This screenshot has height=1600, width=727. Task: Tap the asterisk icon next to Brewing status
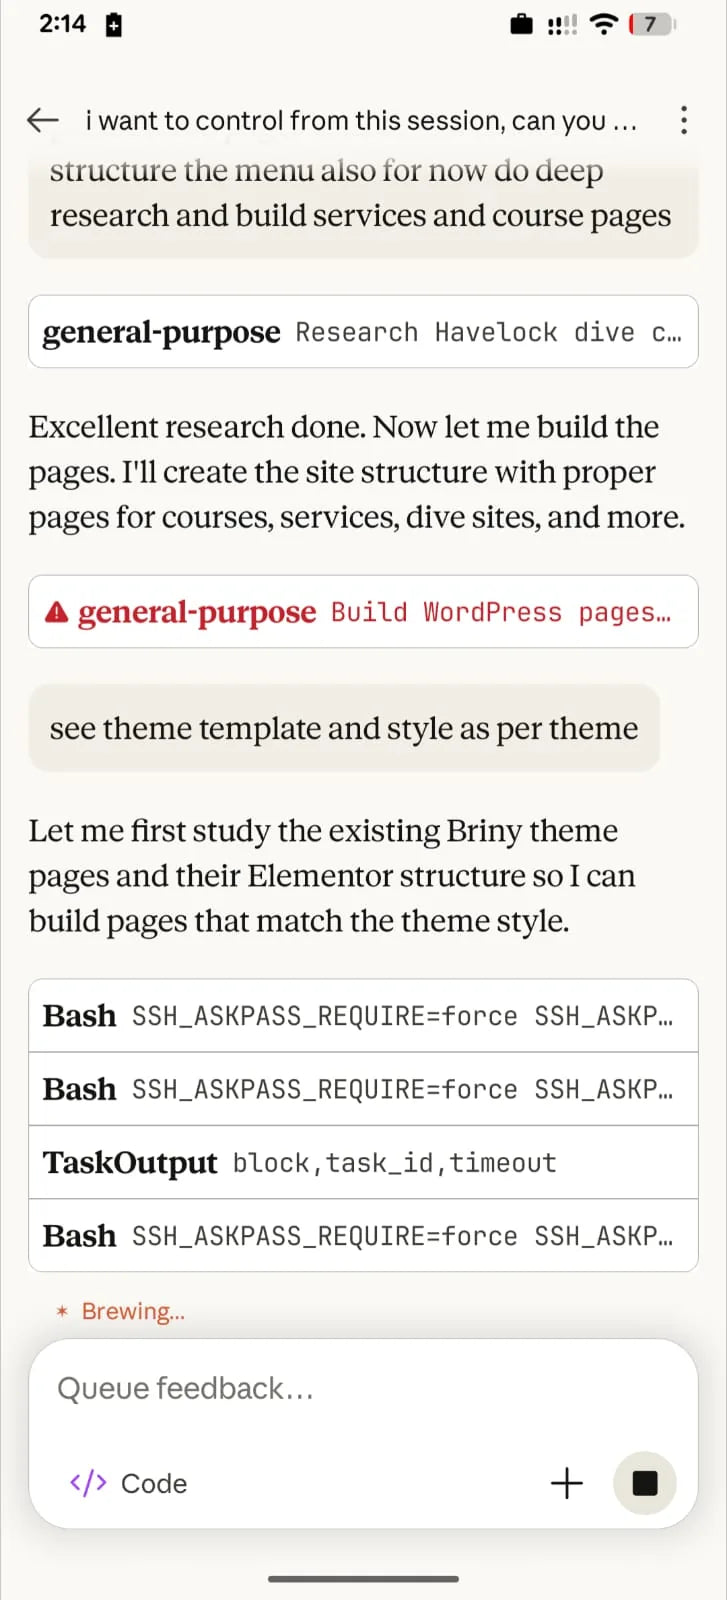(62, 1311)
